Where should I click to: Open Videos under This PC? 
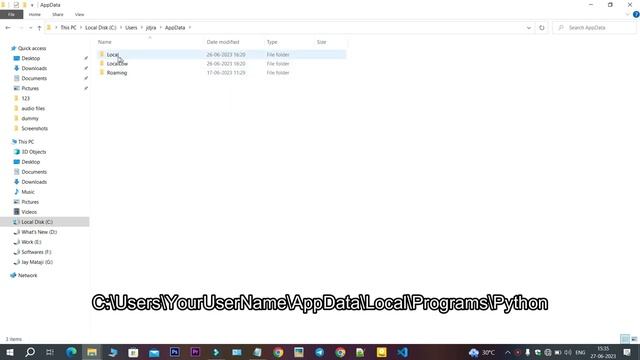(29, 212)
